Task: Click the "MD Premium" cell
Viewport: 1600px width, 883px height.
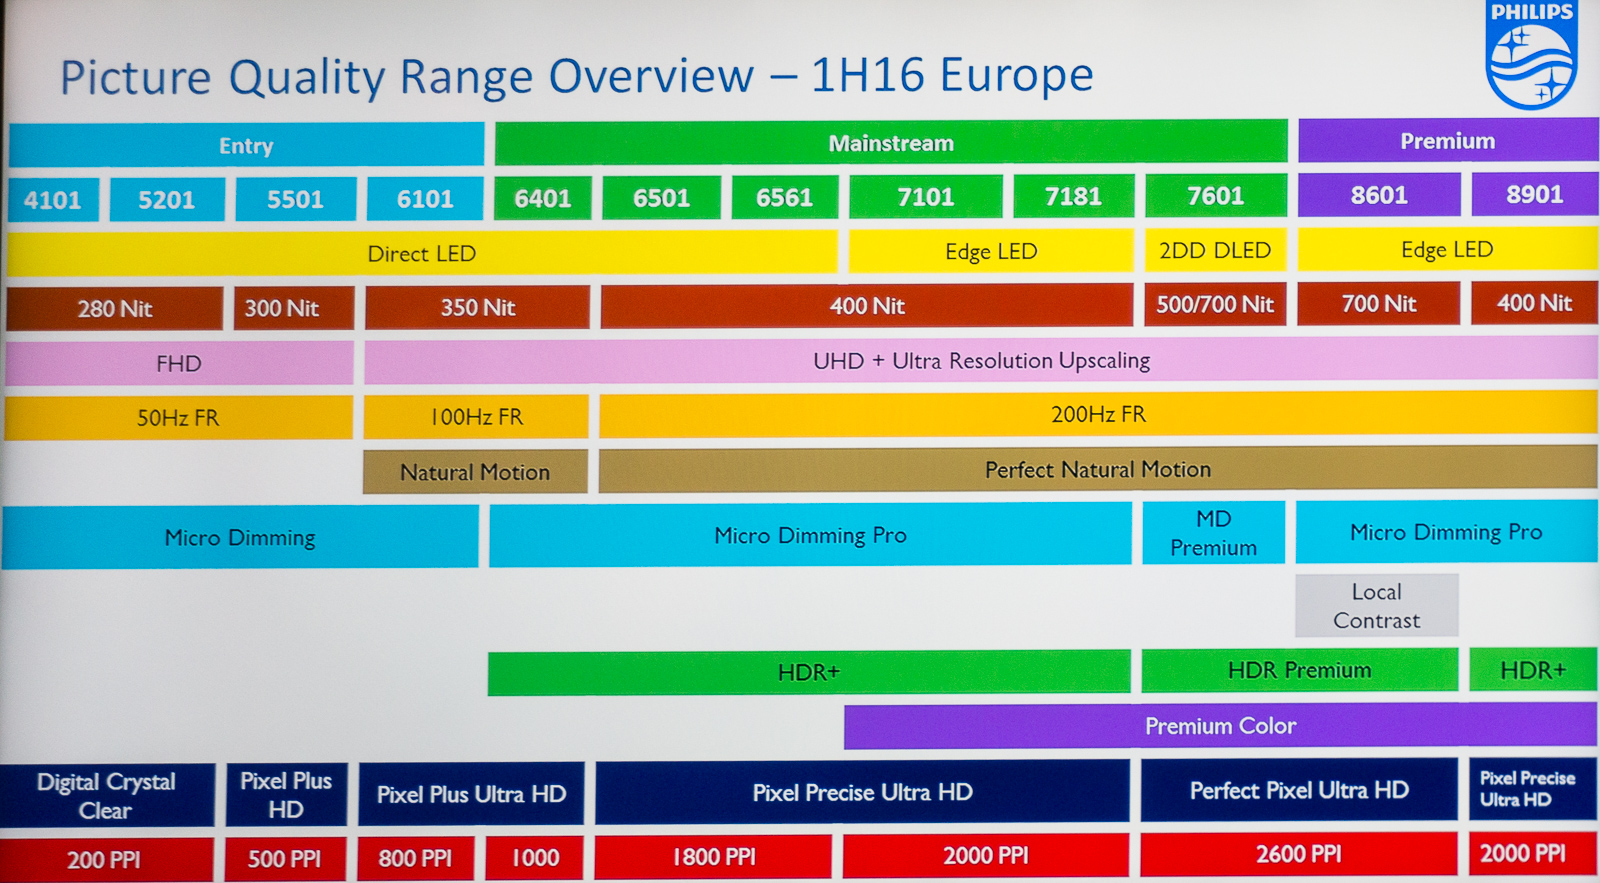Action: point(1214,533)
